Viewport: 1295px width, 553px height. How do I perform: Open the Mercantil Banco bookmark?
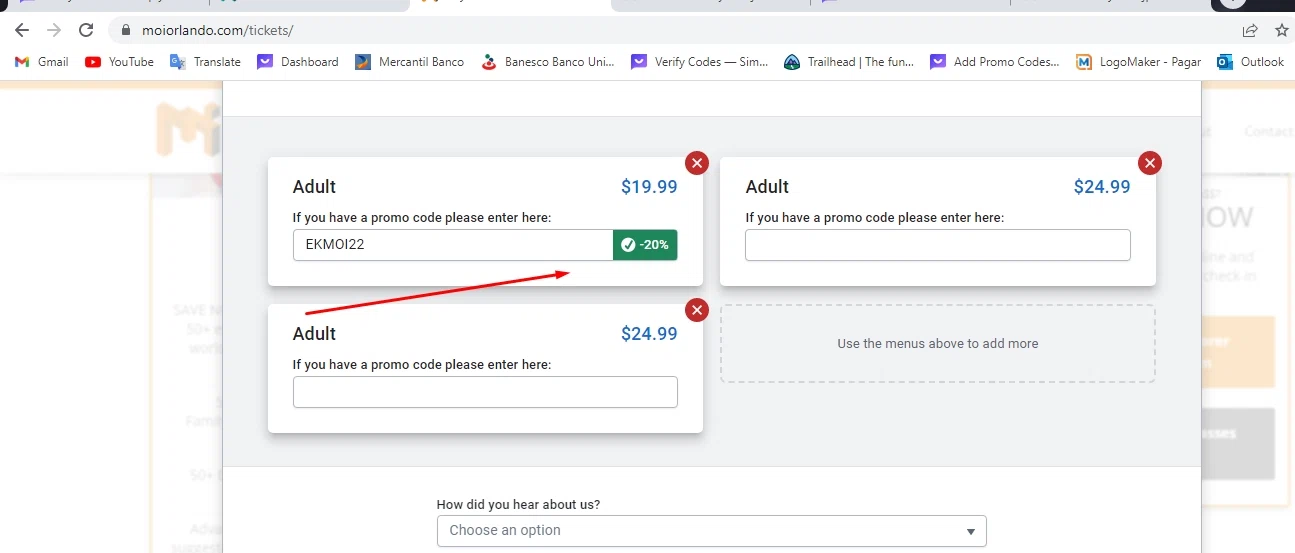(x=410, y=62)
